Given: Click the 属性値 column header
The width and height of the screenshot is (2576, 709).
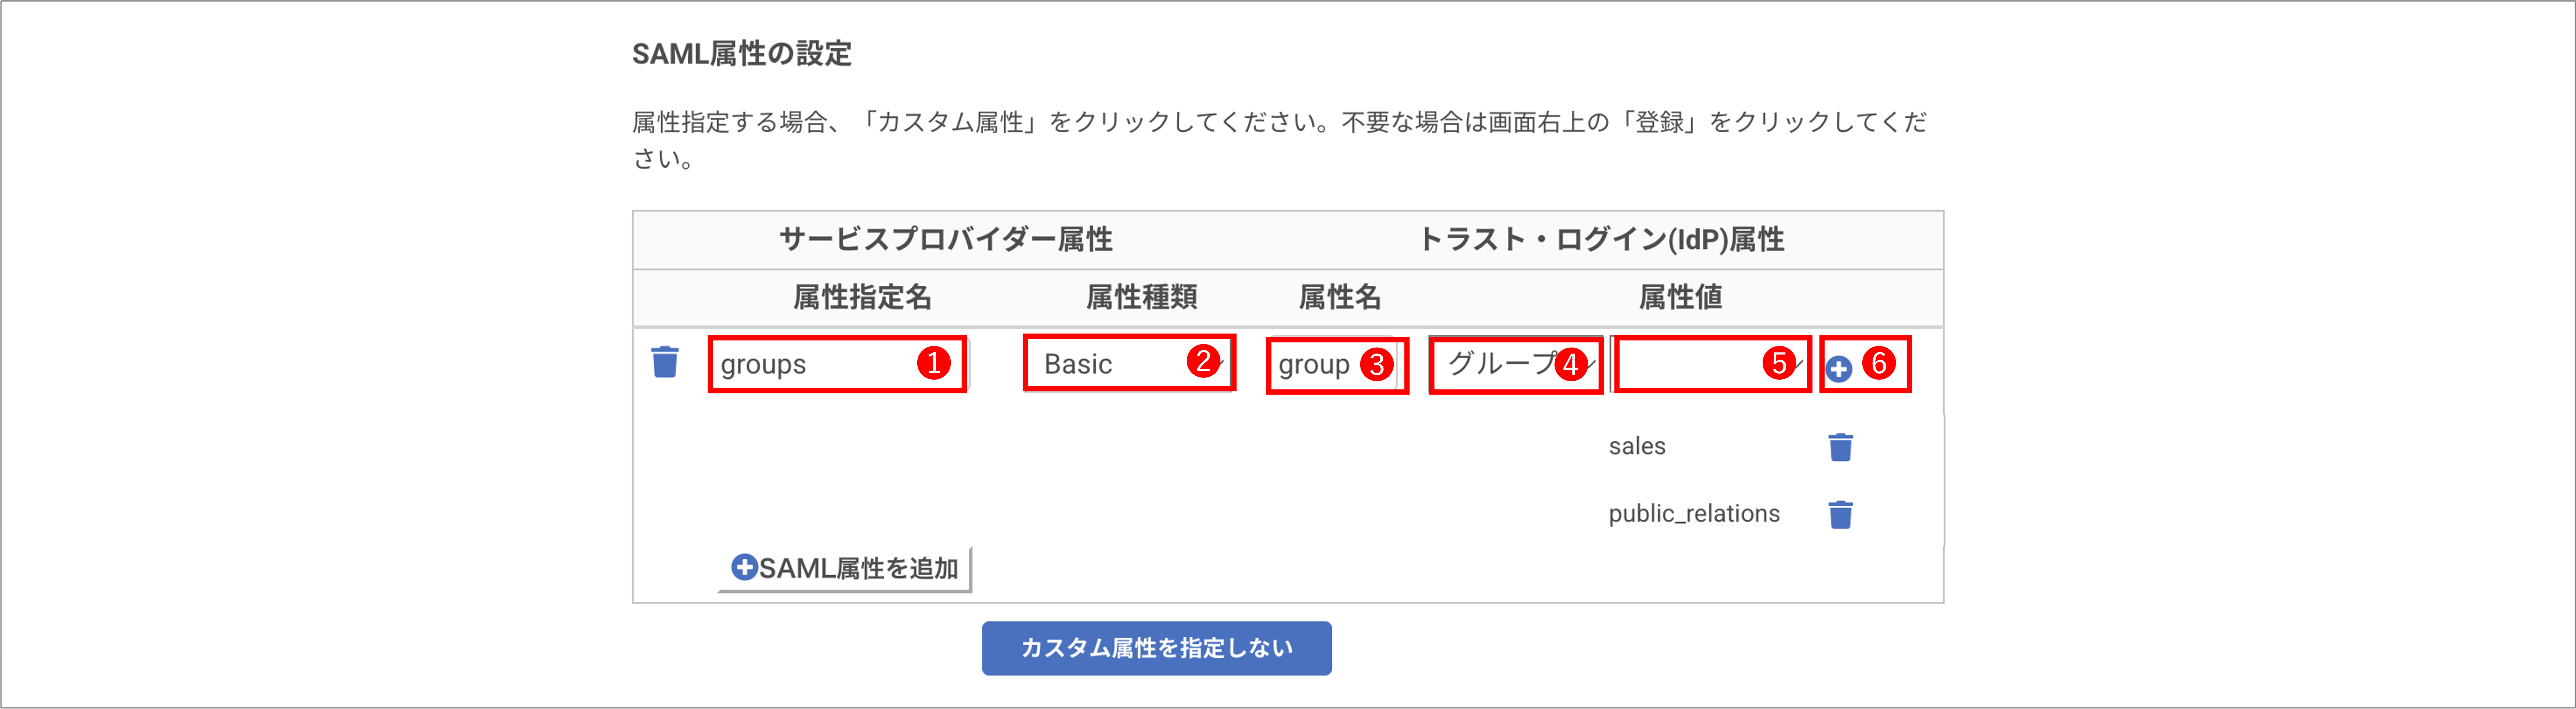Looking at the screenshot, I should click(1680, 297).
